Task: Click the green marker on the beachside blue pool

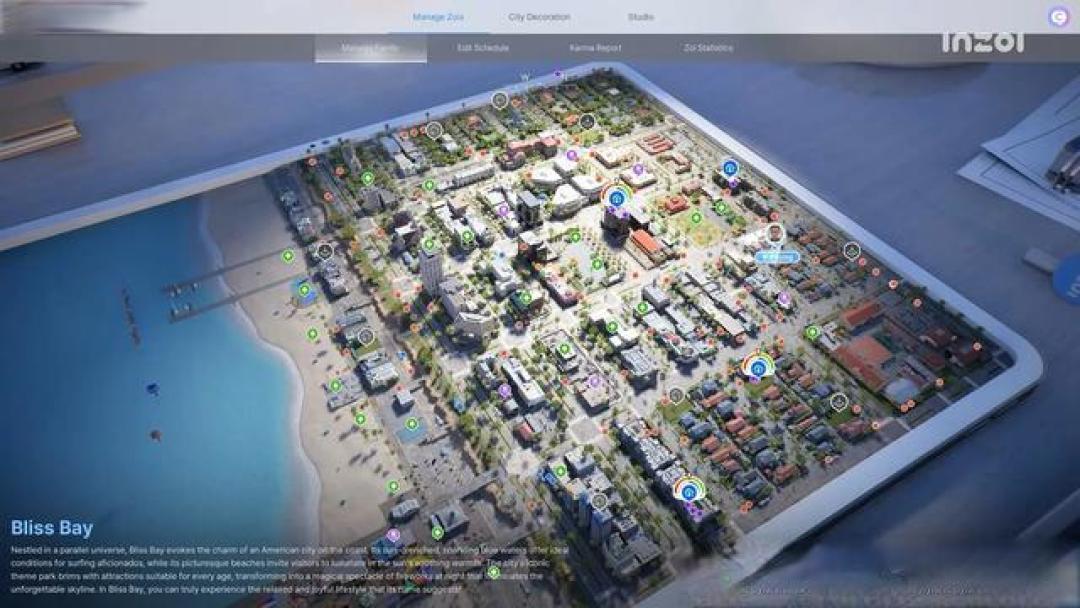Action: pos(304,291)
